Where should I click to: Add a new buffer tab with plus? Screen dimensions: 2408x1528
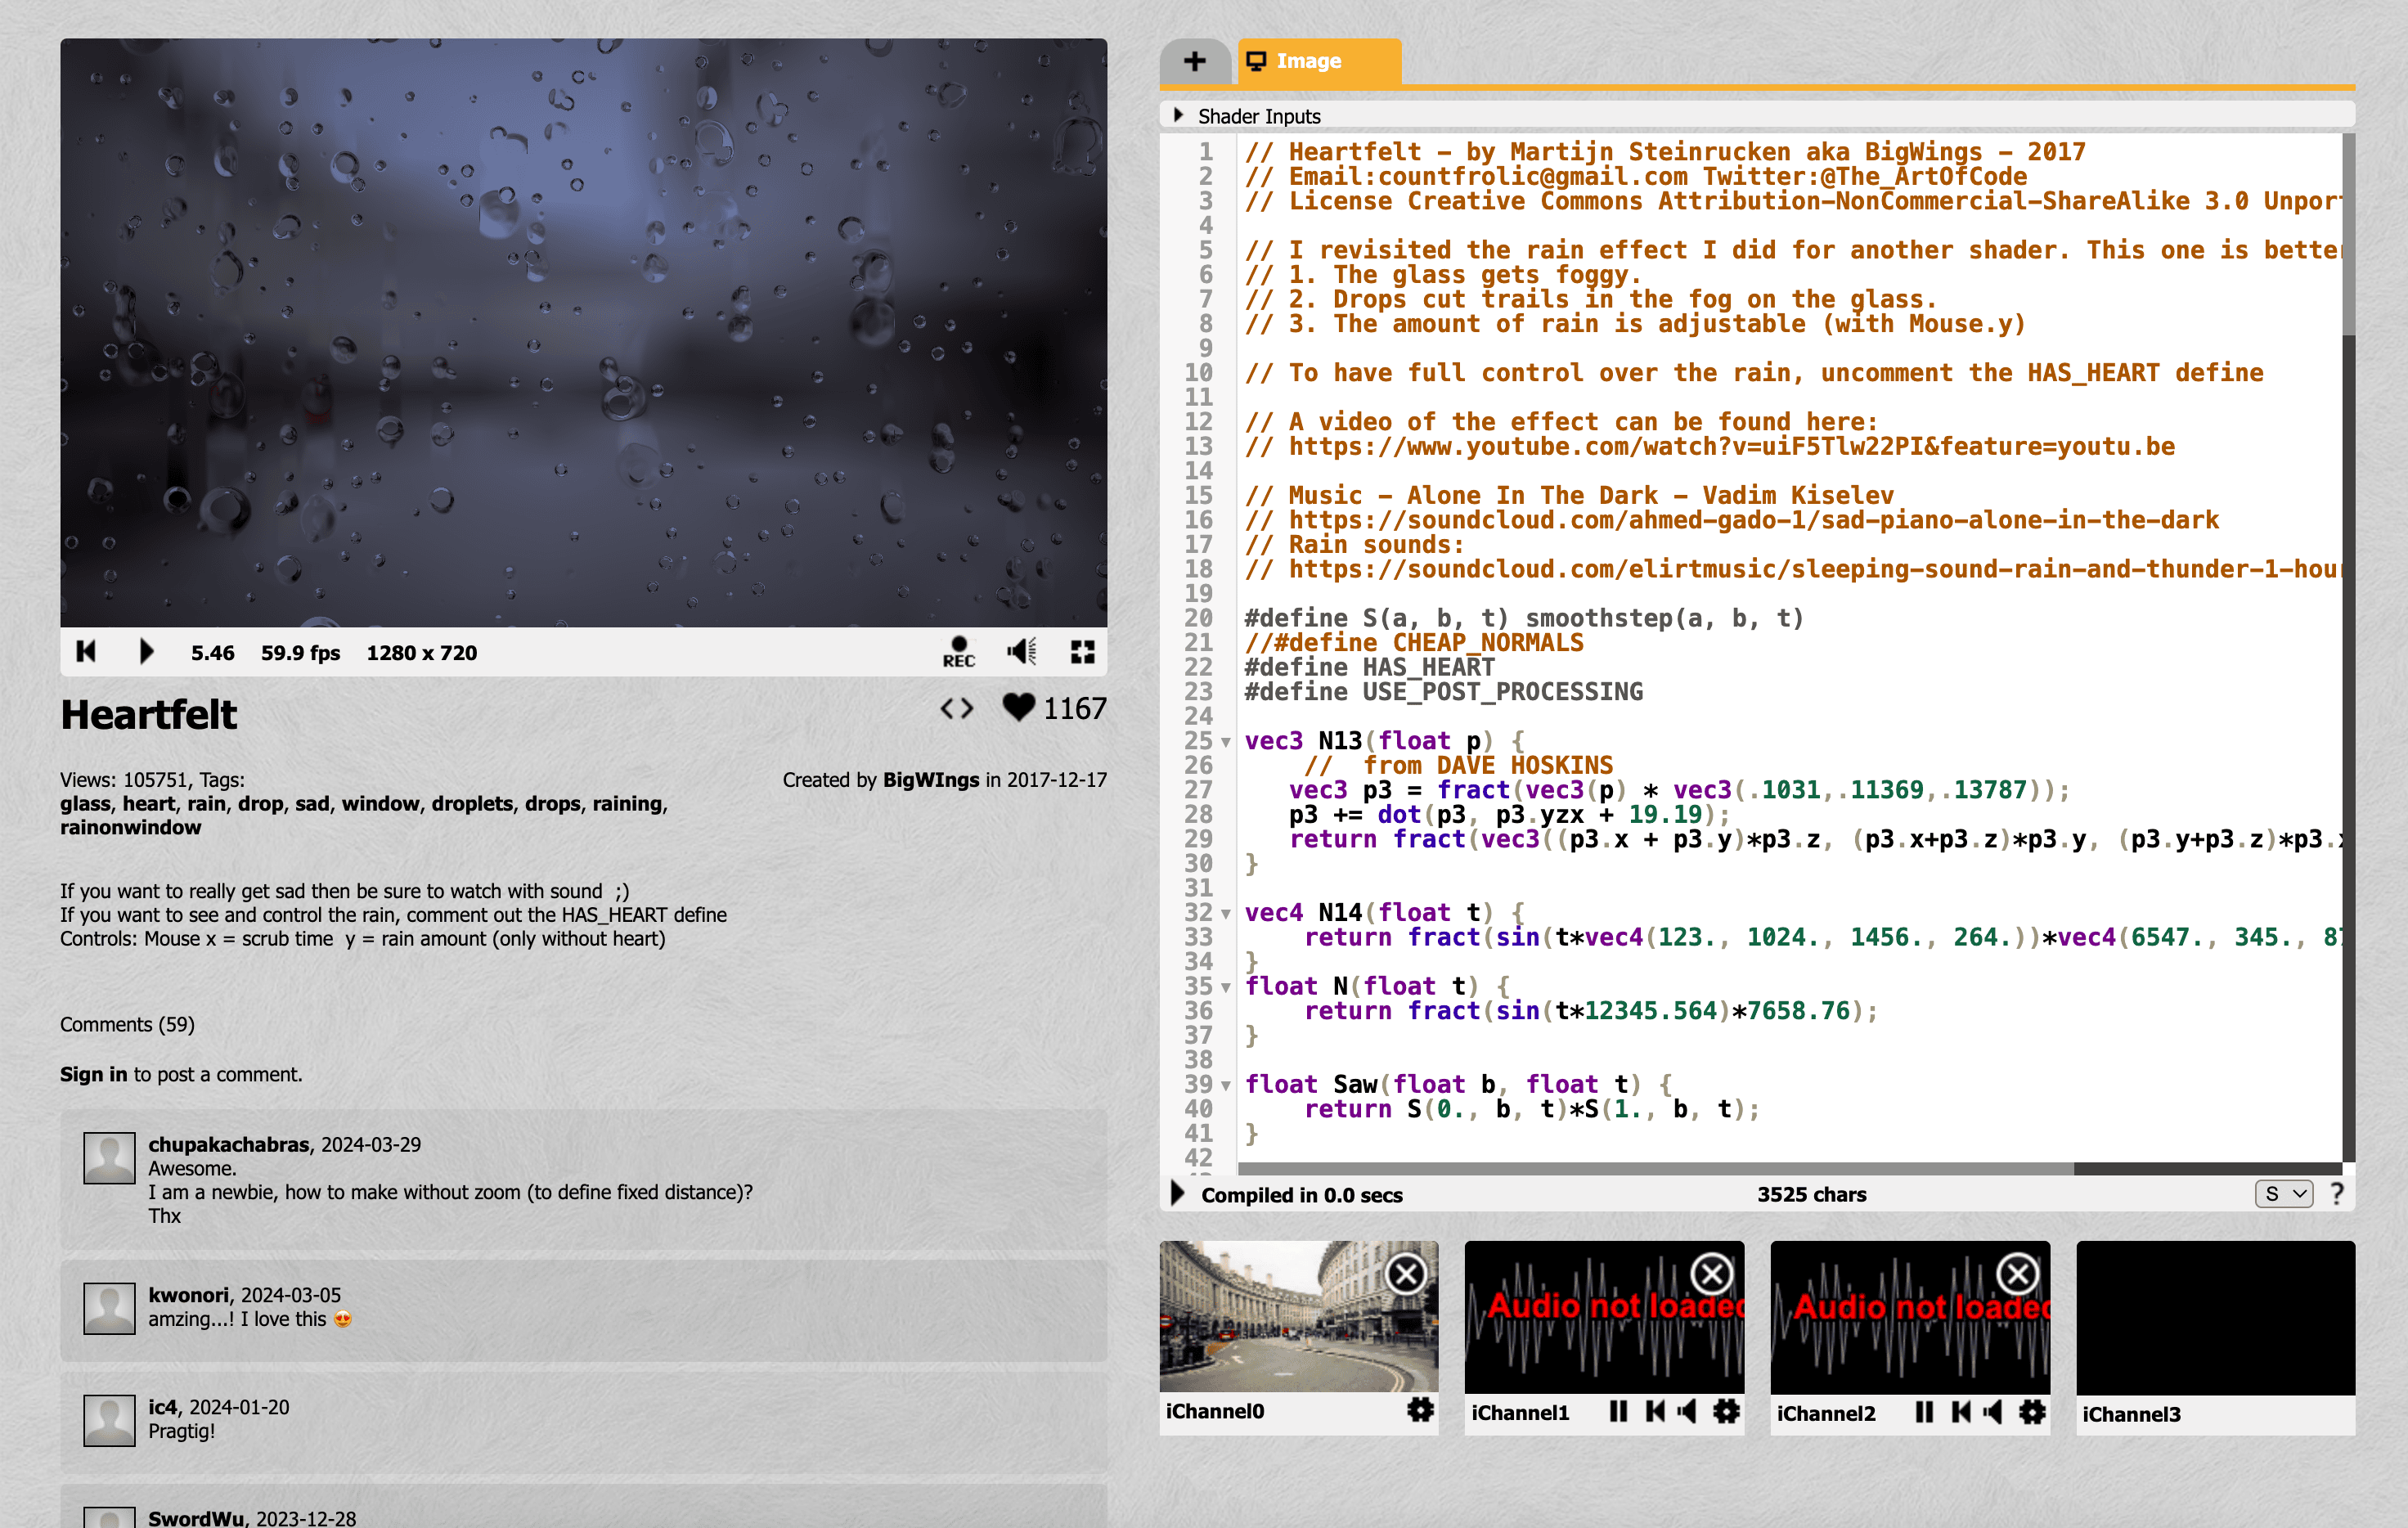pyautogui.click(x=1194, y=62)
